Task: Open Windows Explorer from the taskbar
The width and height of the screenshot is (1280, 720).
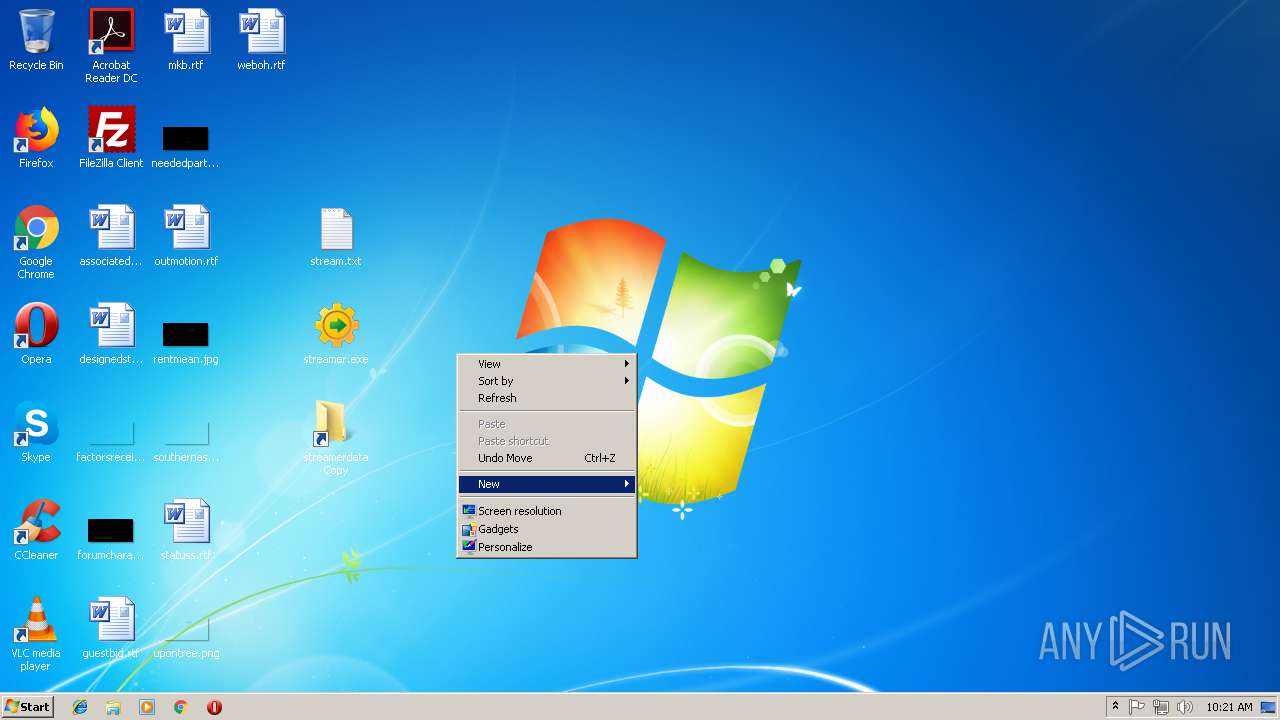Action: coord(113,707)
